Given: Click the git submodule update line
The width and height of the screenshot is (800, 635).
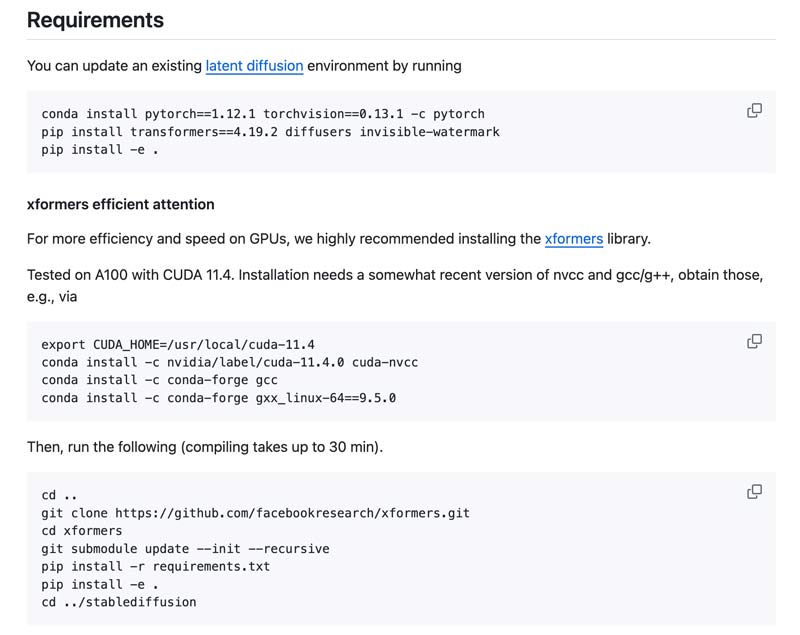Looking at the screenshot, I should point(185,549).
